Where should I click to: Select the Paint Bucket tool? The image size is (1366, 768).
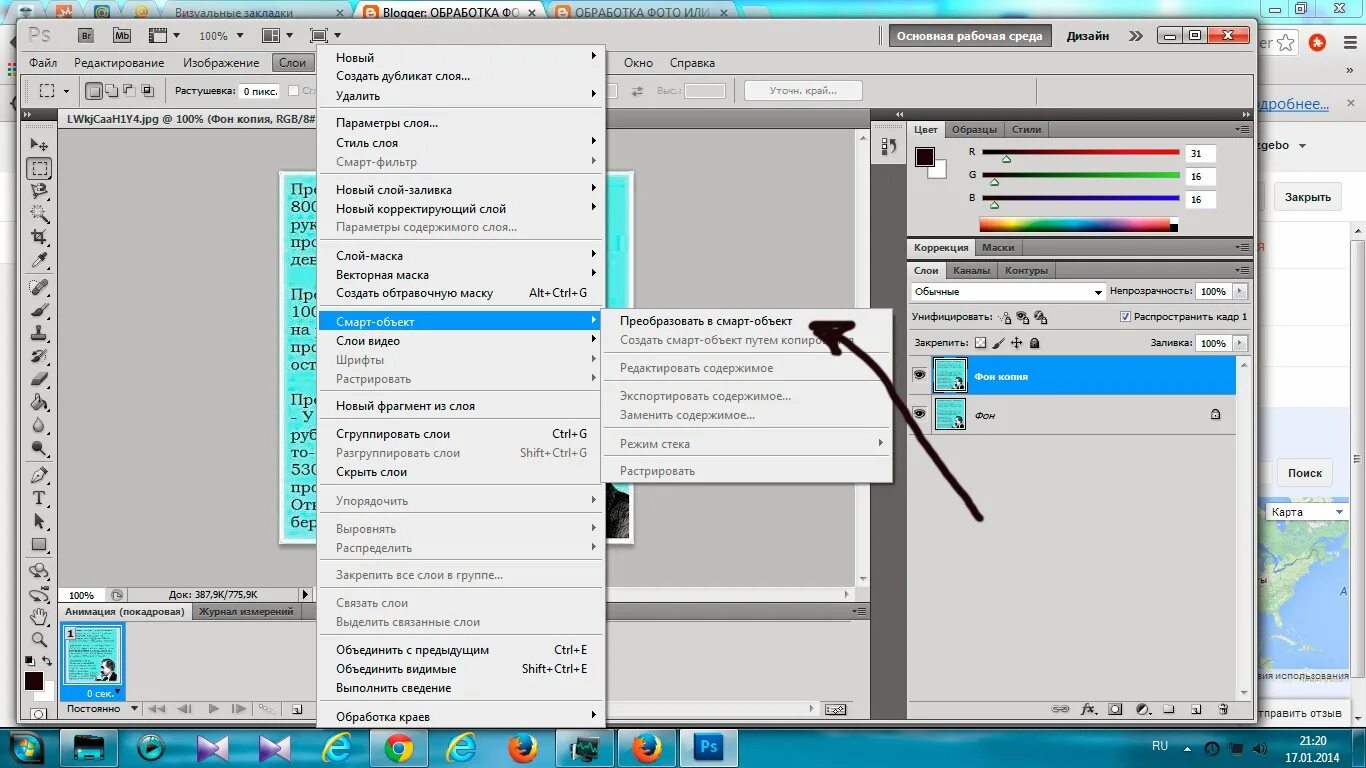click(39, 403)
